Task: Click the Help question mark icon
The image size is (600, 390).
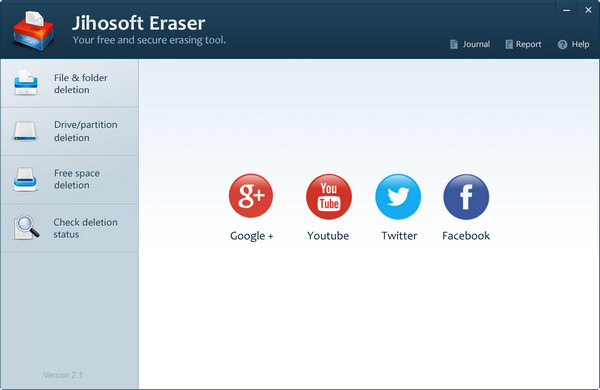Action: (562, 45)
